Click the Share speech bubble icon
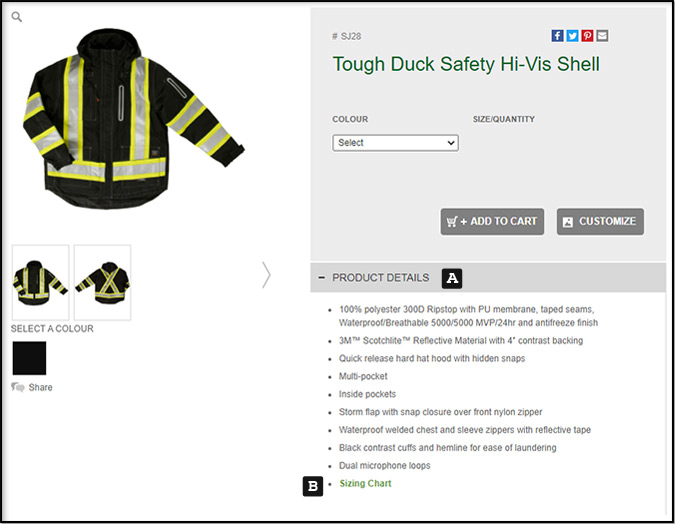 click(18, 387)
